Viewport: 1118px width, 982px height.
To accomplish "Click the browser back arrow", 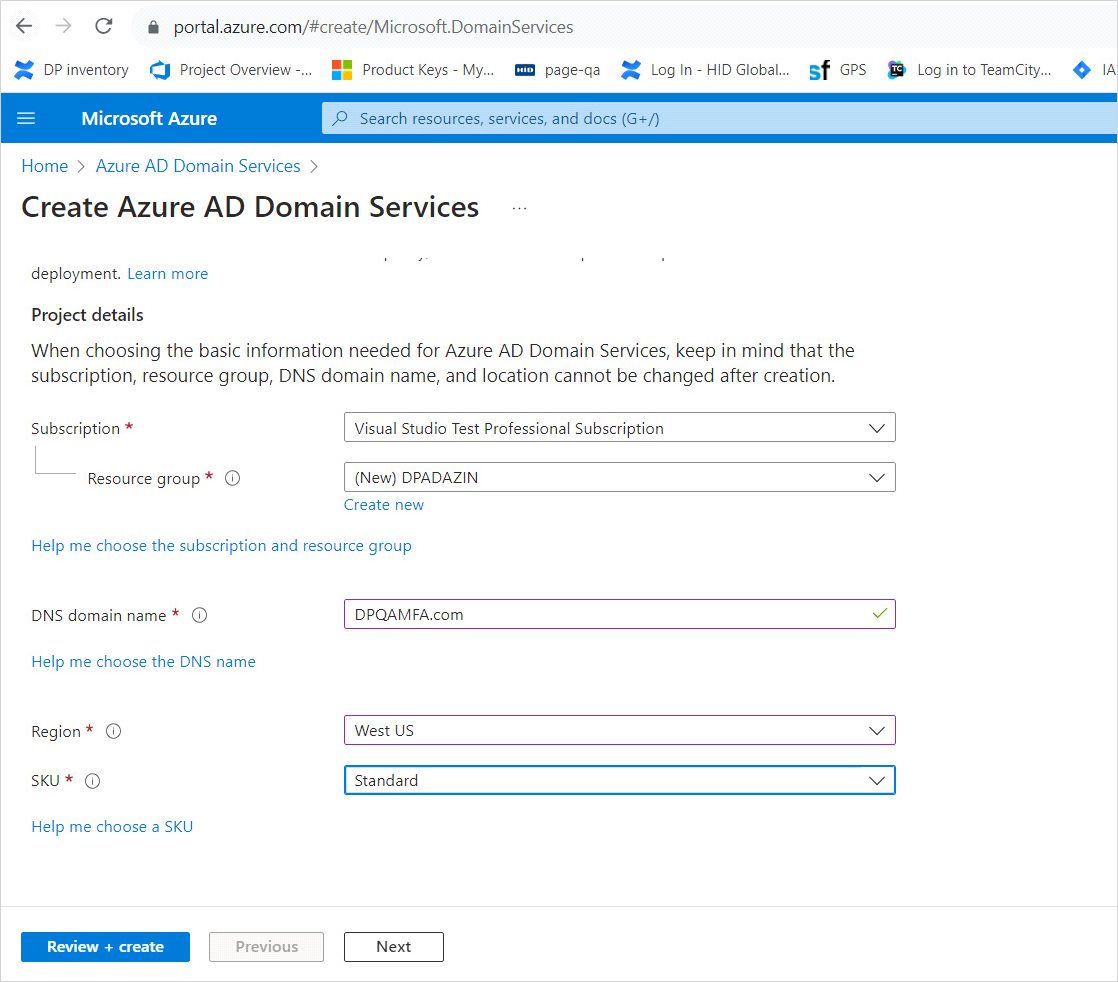I will [24, 27].
